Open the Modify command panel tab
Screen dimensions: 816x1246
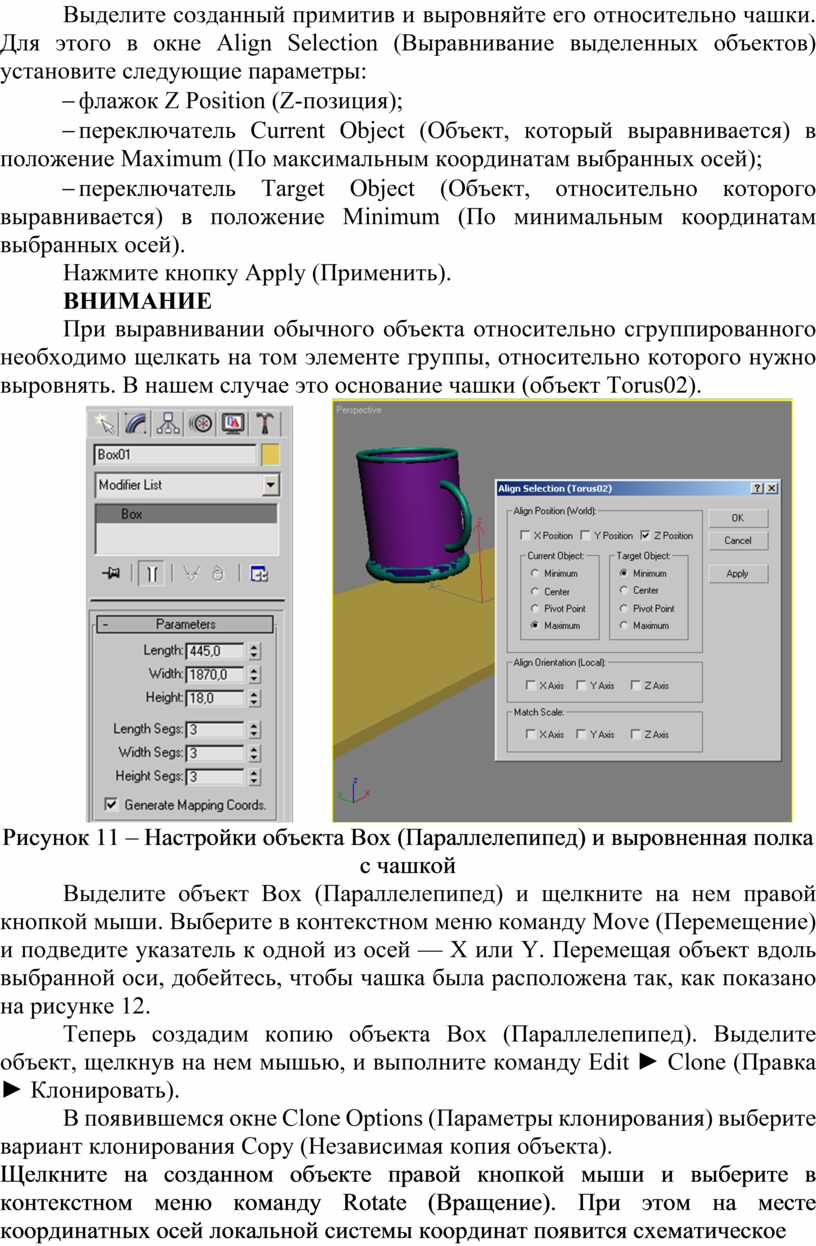pyautogui.click(x=136, y=423)
